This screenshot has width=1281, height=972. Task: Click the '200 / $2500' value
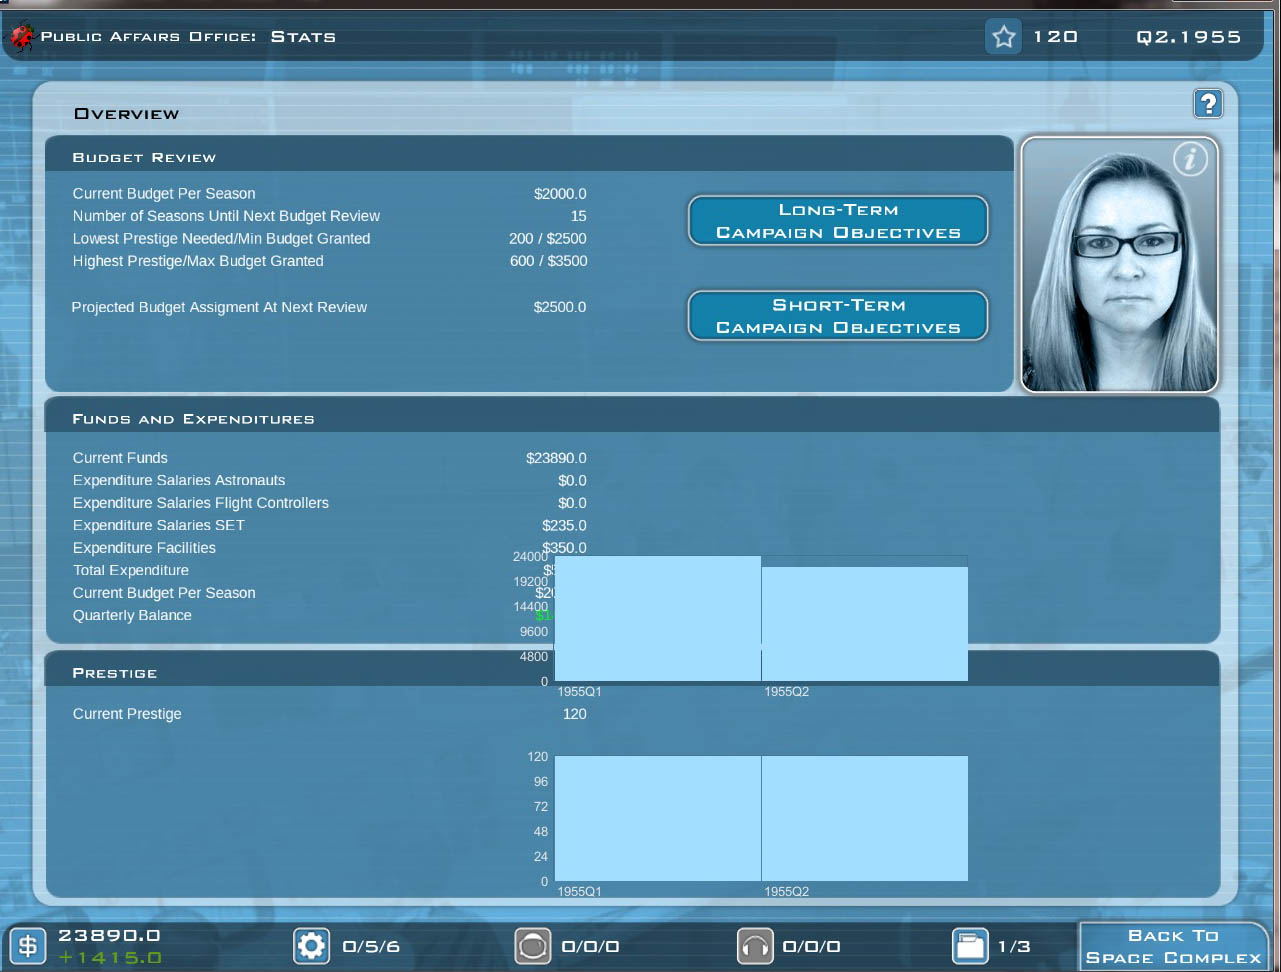[548, 239]
